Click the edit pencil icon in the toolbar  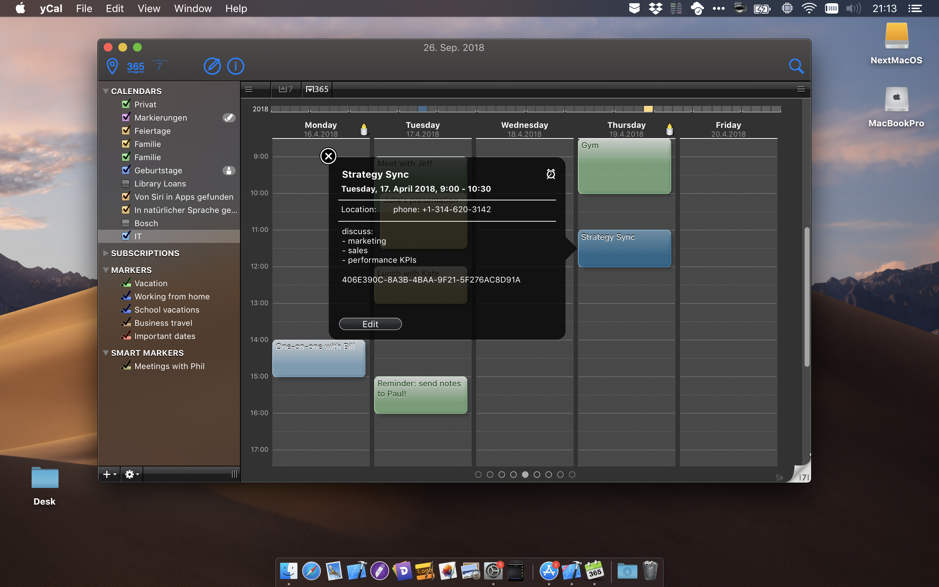click(211, 66)
